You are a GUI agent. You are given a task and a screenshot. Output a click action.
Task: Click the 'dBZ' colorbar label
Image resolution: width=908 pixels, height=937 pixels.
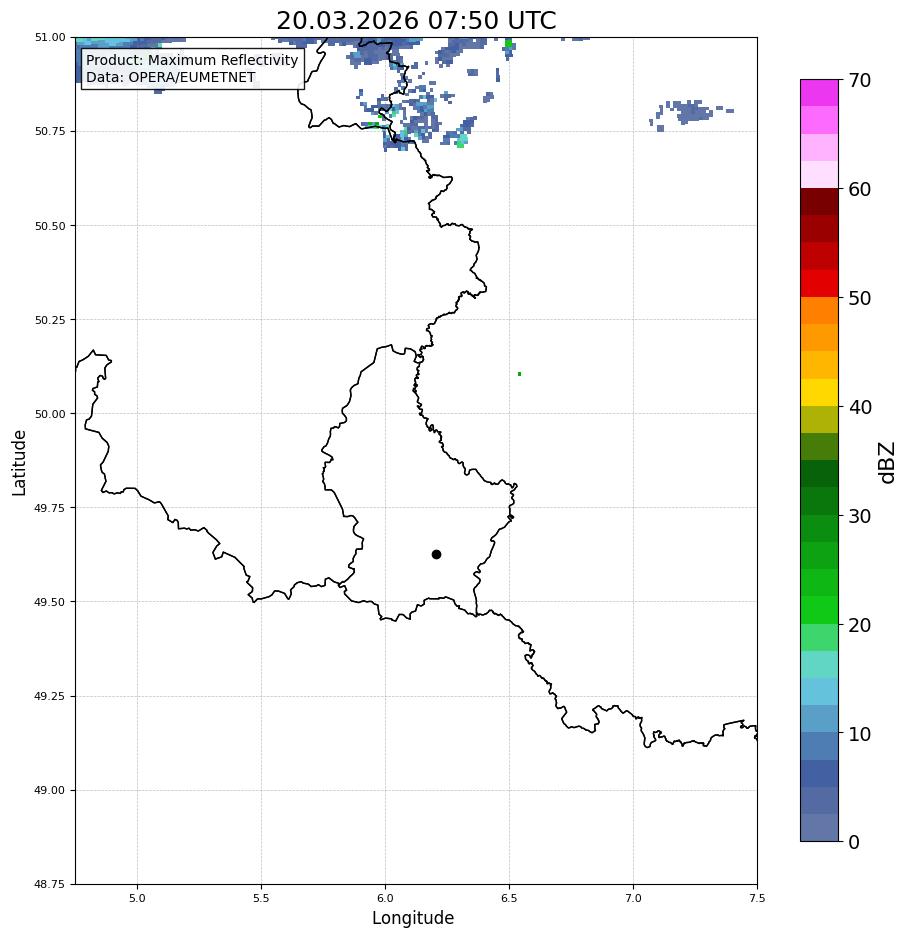pyautogui.click(x=888, y=463)
